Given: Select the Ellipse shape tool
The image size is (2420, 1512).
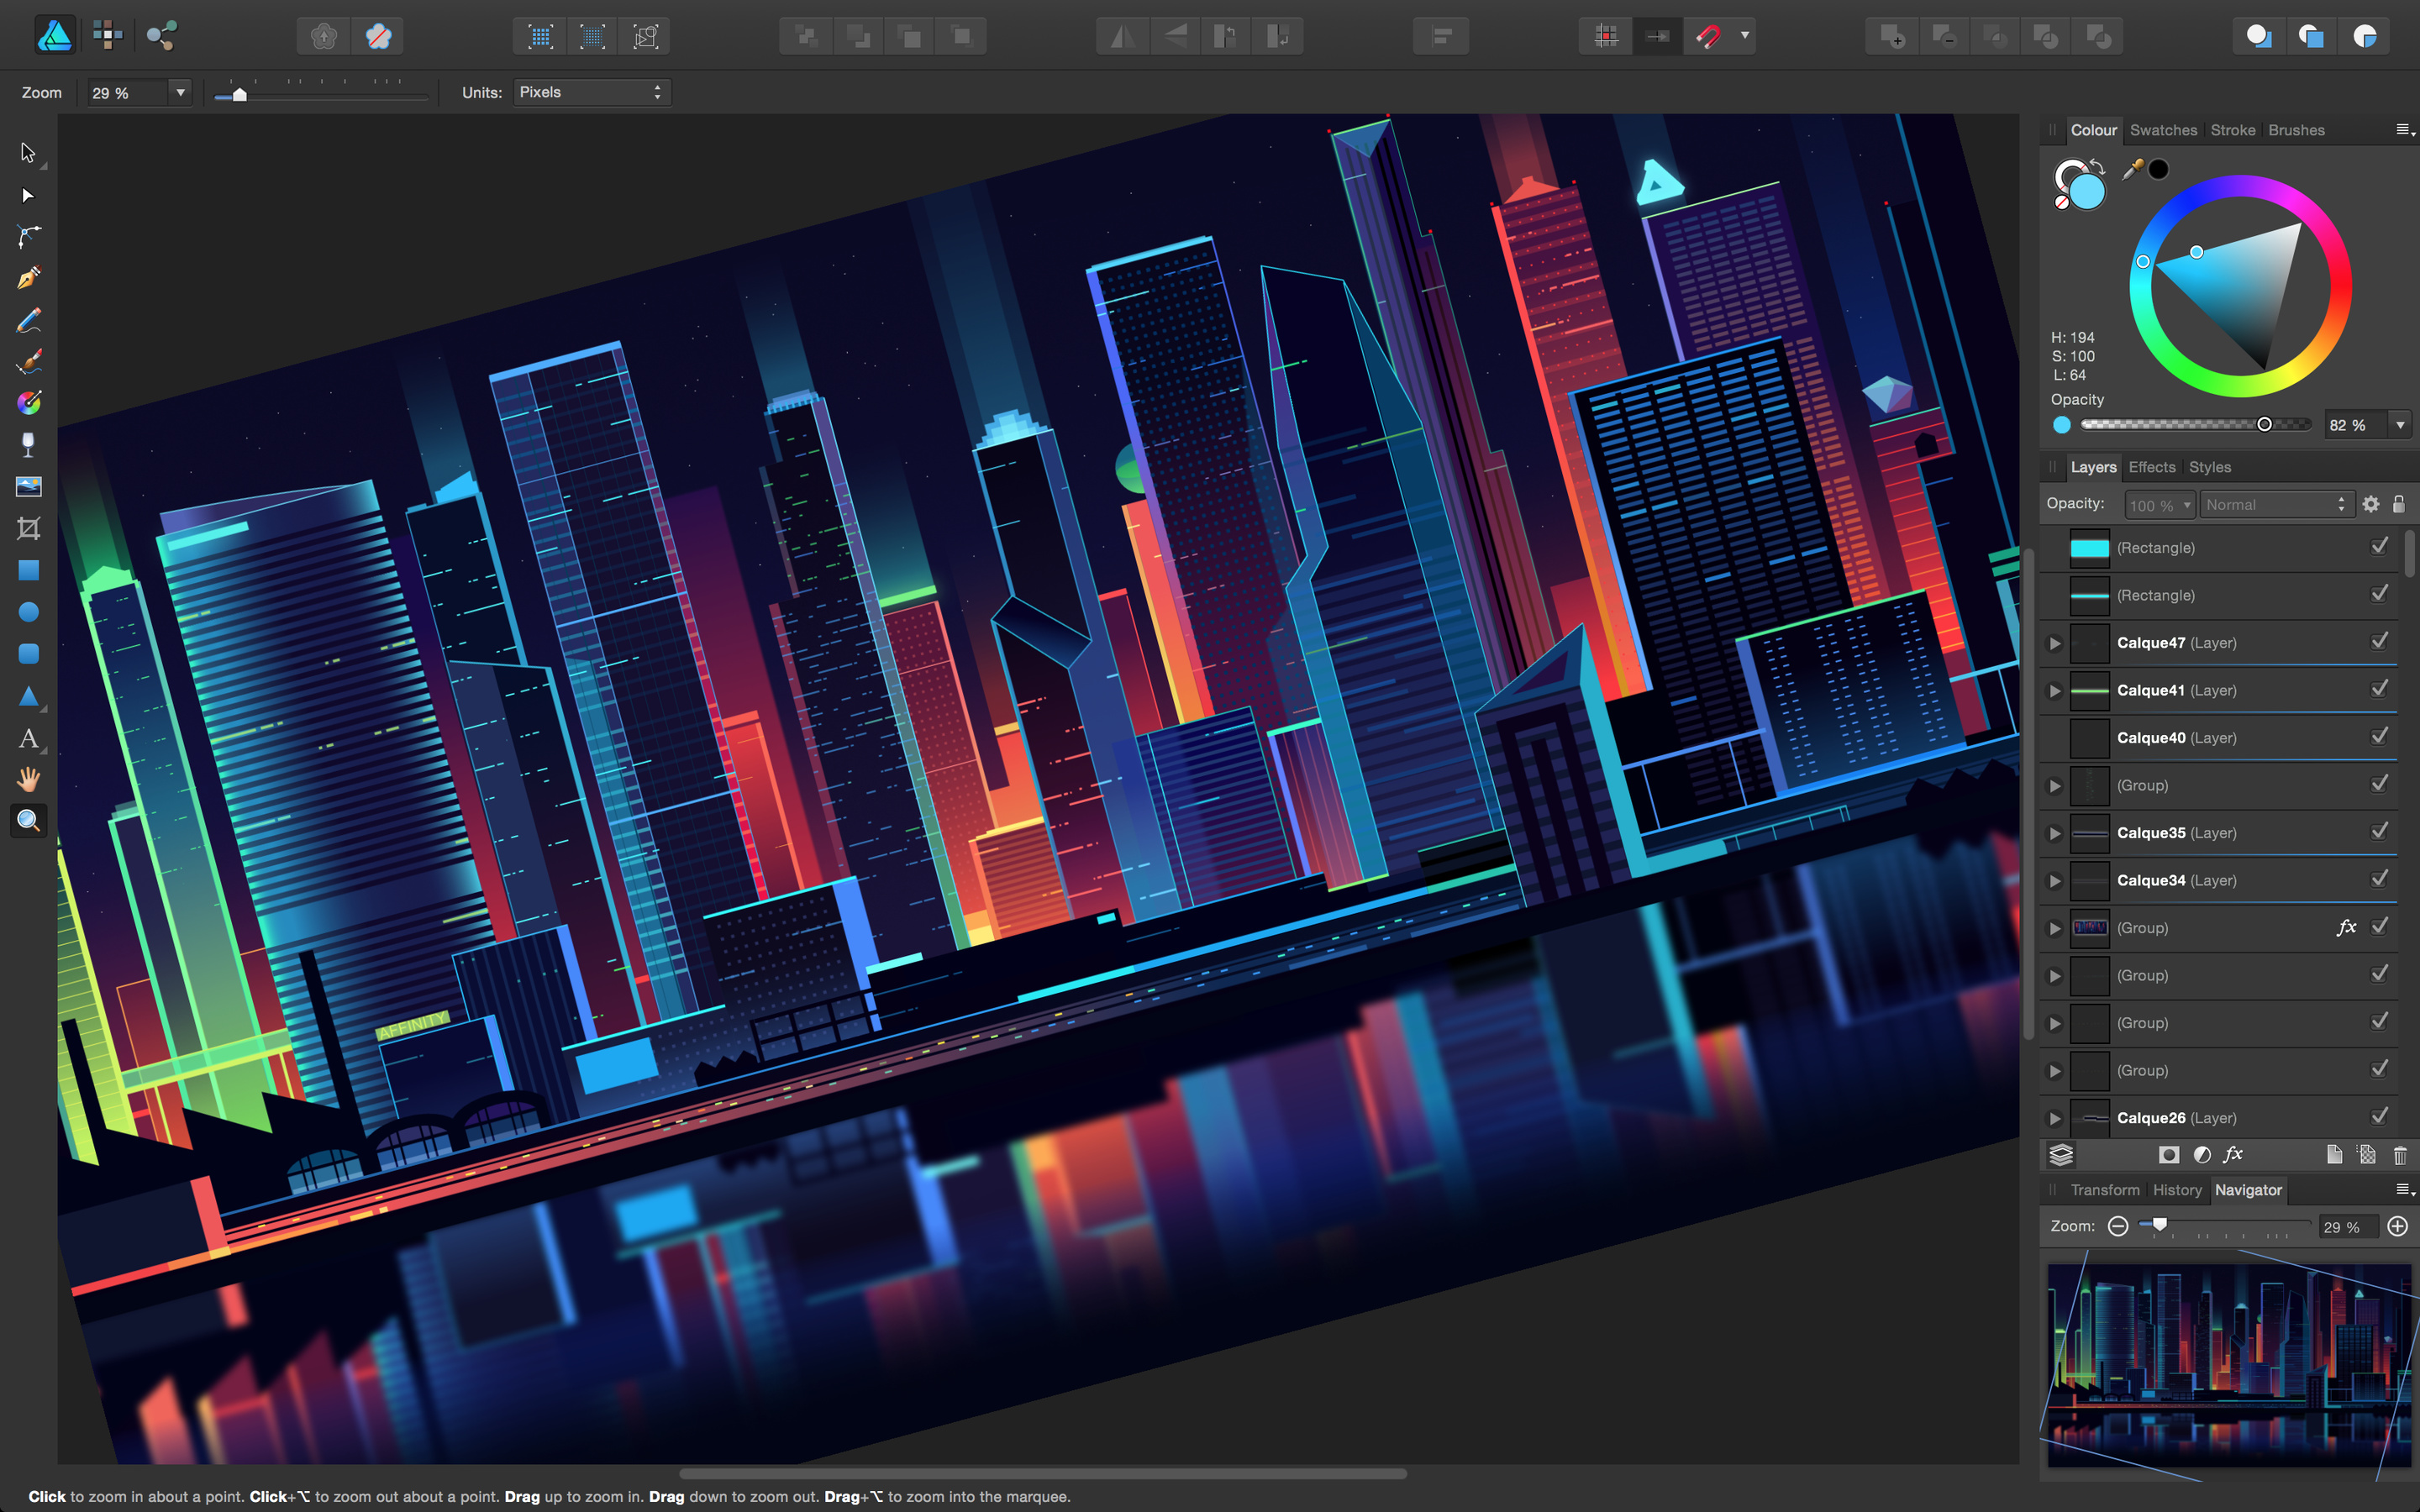Looking at the screenshot, I should point(28,612).
